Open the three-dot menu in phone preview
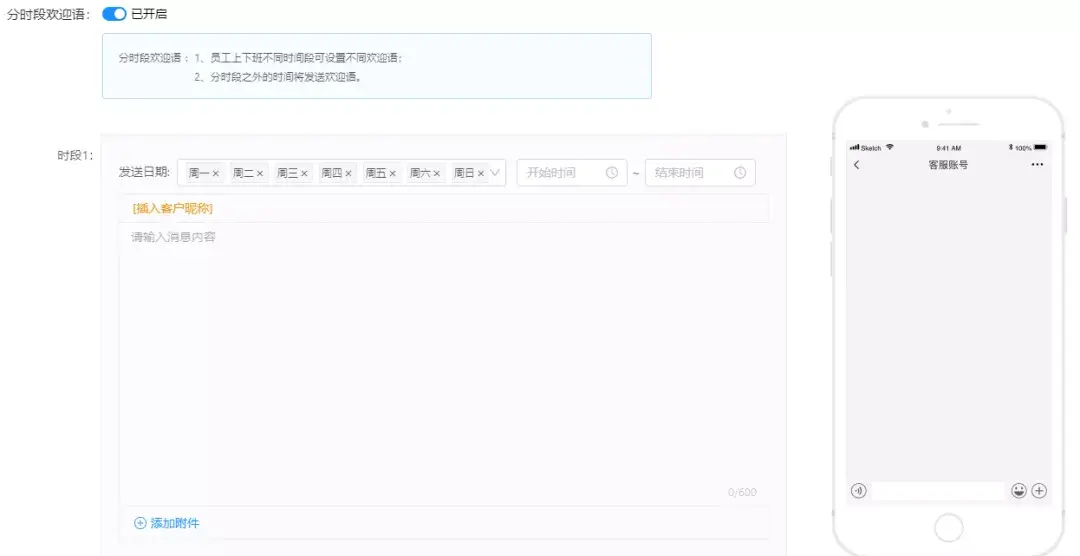The height and width of the screenshot is (556, 1080). (1037, 165)
